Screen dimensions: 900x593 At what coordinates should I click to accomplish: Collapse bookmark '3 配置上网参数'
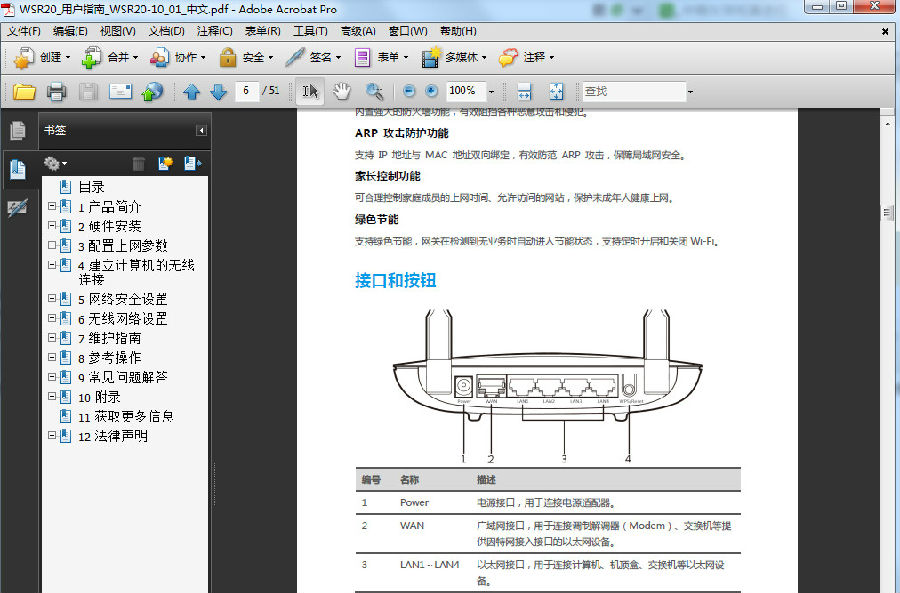click(x=52, y=245)
